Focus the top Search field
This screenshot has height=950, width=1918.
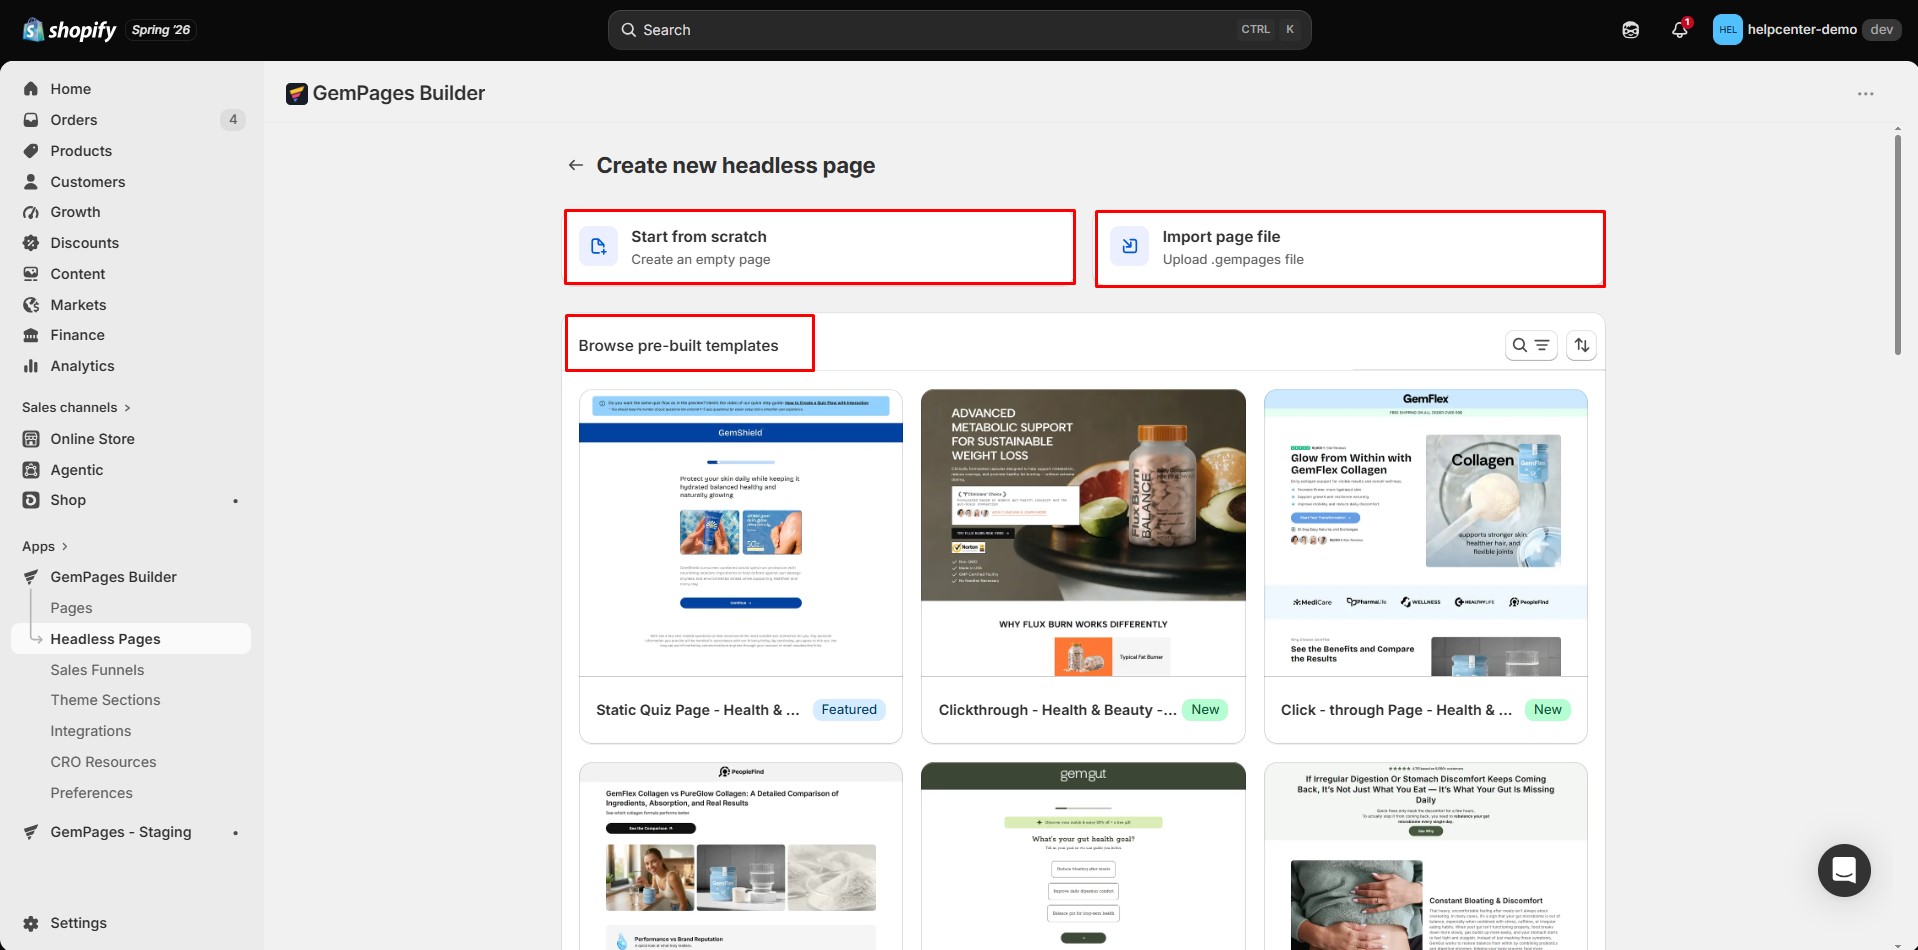click(959, 30)
